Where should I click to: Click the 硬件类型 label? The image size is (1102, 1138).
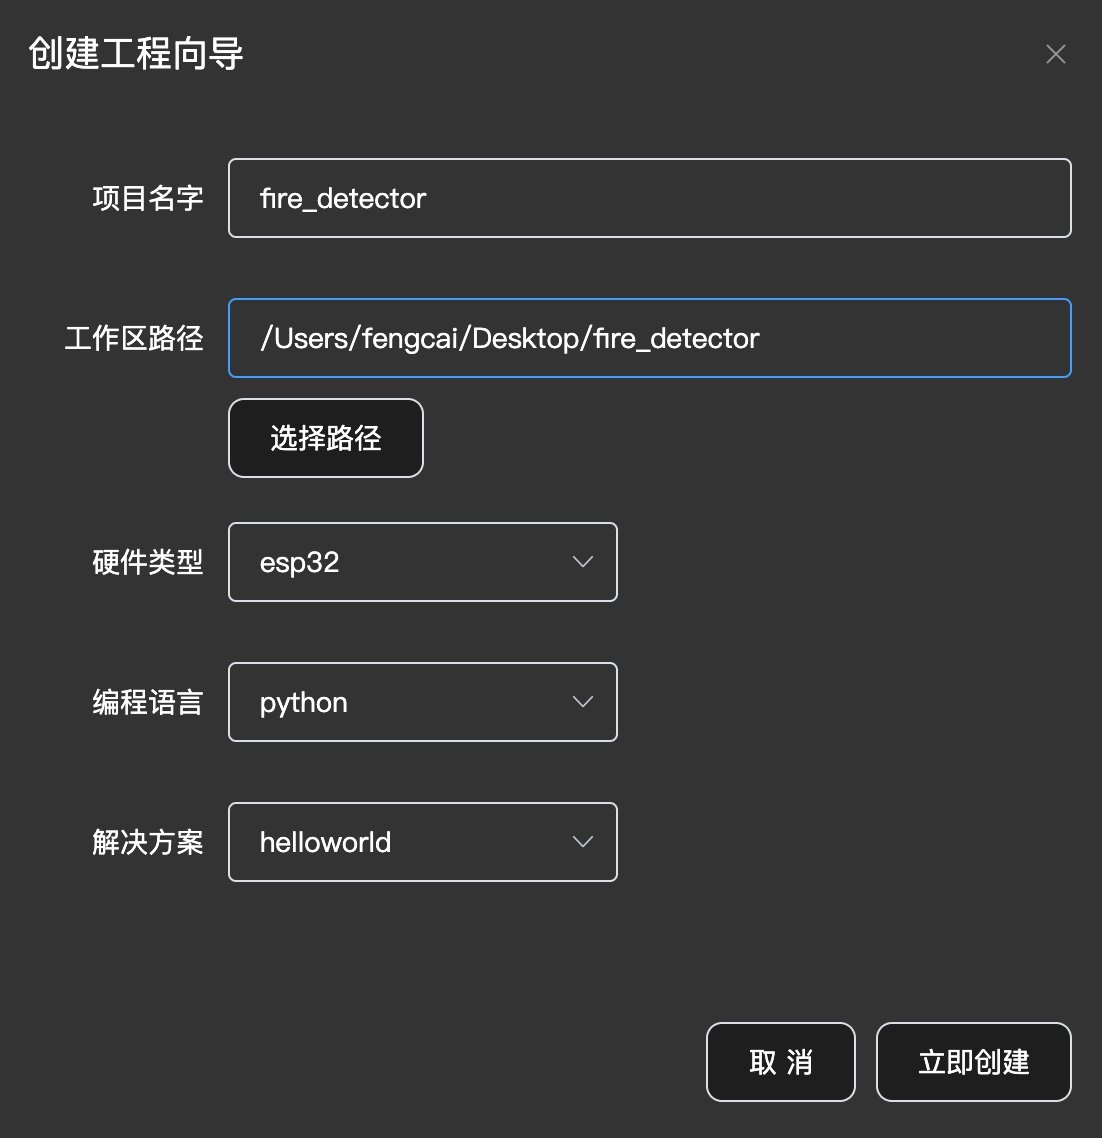[x=148, y=562]
